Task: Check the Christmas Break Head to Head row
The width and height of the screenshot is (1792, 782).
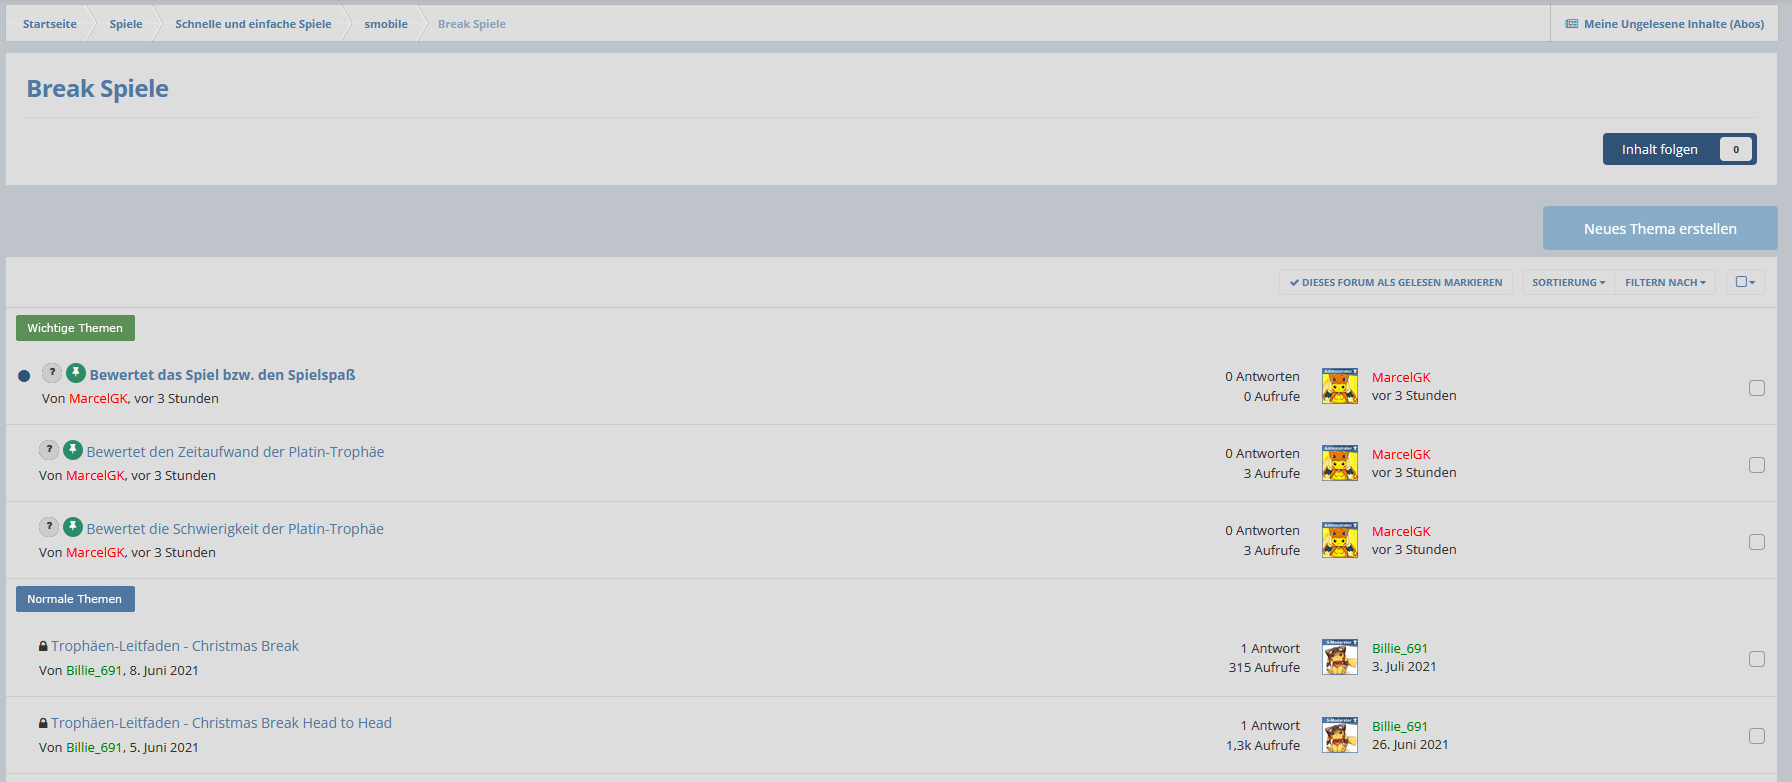Action: [x=1756, y=736]
